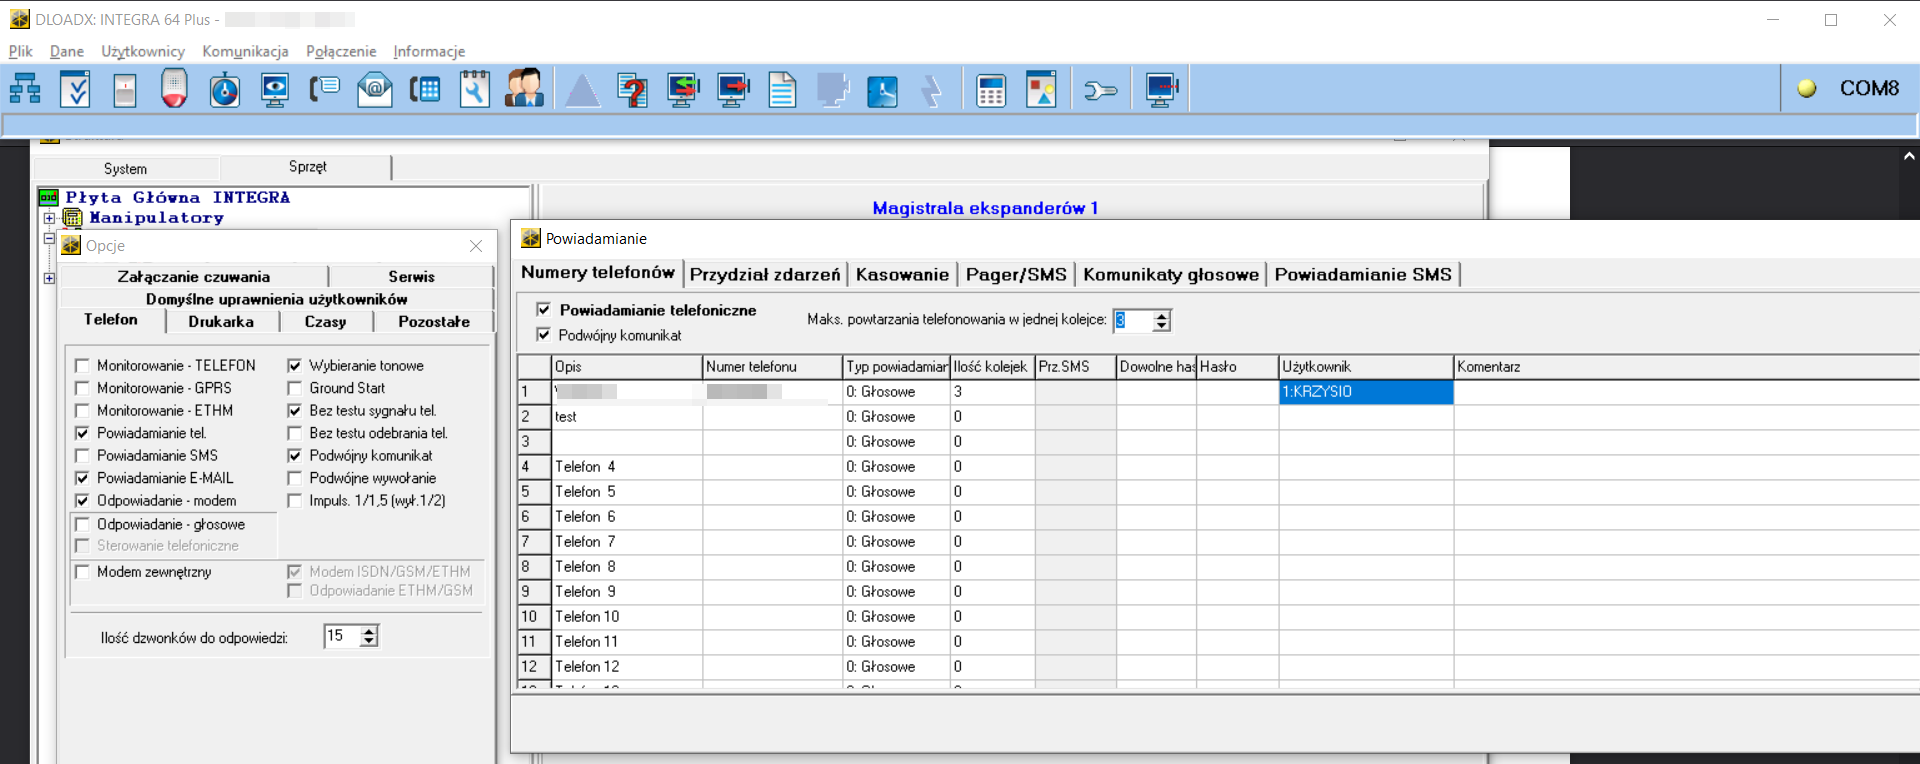Uncheck Powiadamianie tel. in Opcje
Viewport: 1920px width, 764px height.
82,433
